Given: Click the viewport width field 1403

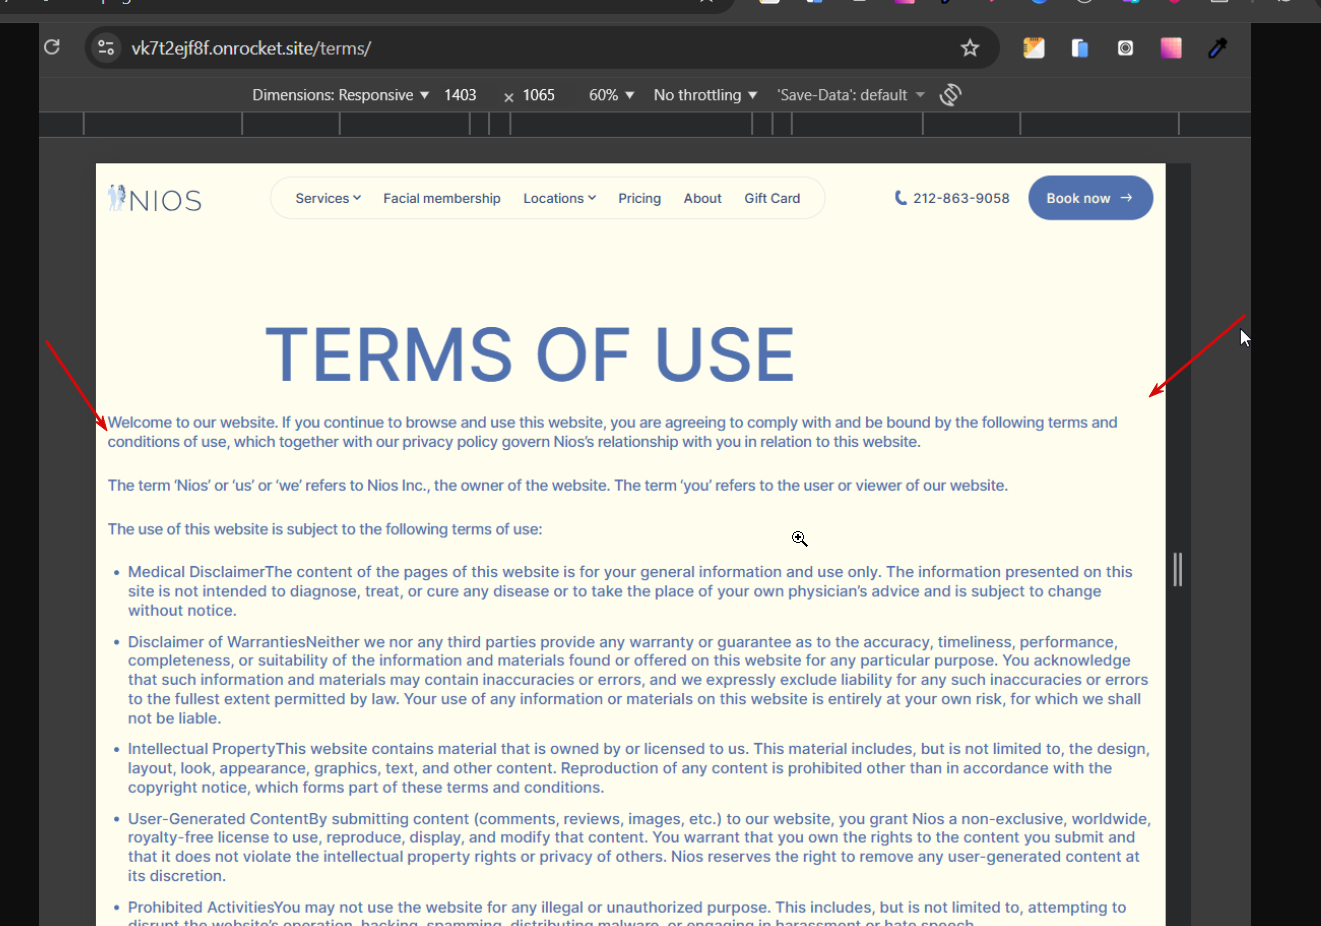Looking at the screenshot, I should [460, 95].
